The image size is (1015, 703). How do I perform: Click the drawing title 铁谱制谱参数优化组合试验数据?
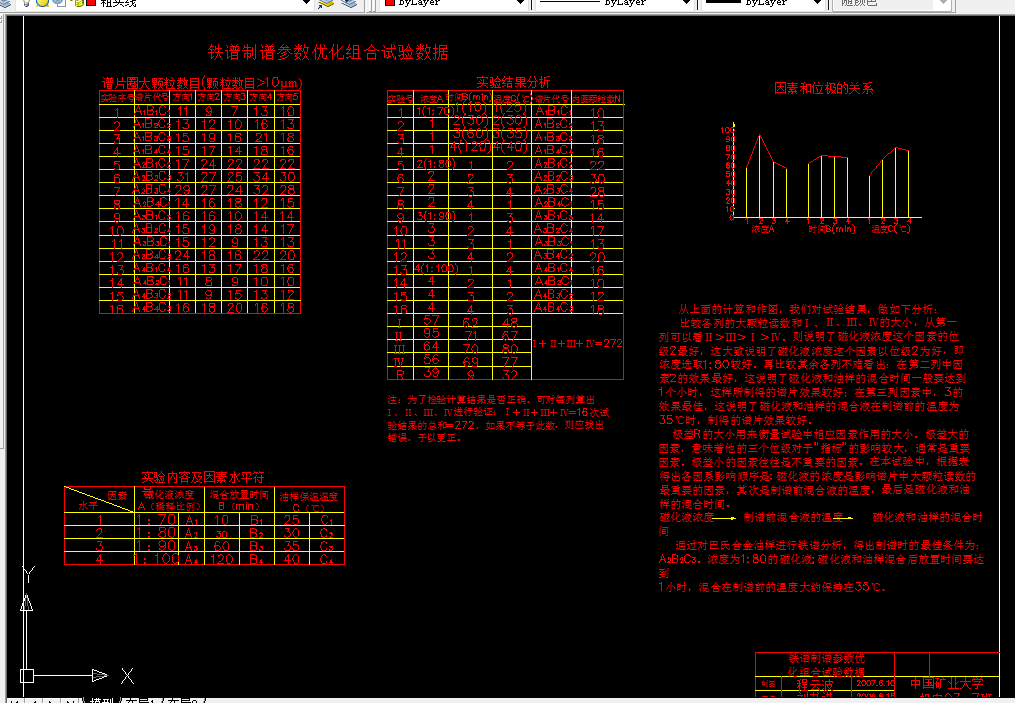point(328,52)
